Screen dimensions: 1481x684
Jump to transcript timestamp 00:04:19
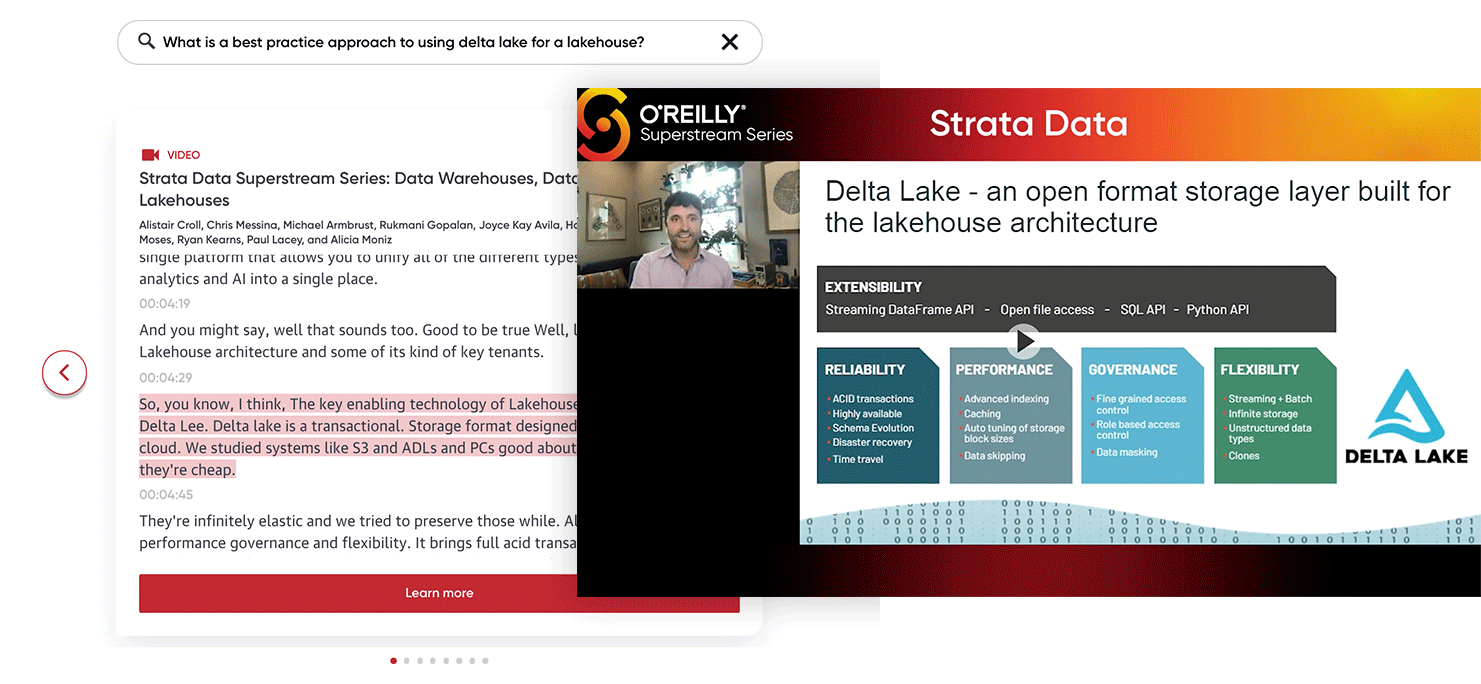pos(165,303)
